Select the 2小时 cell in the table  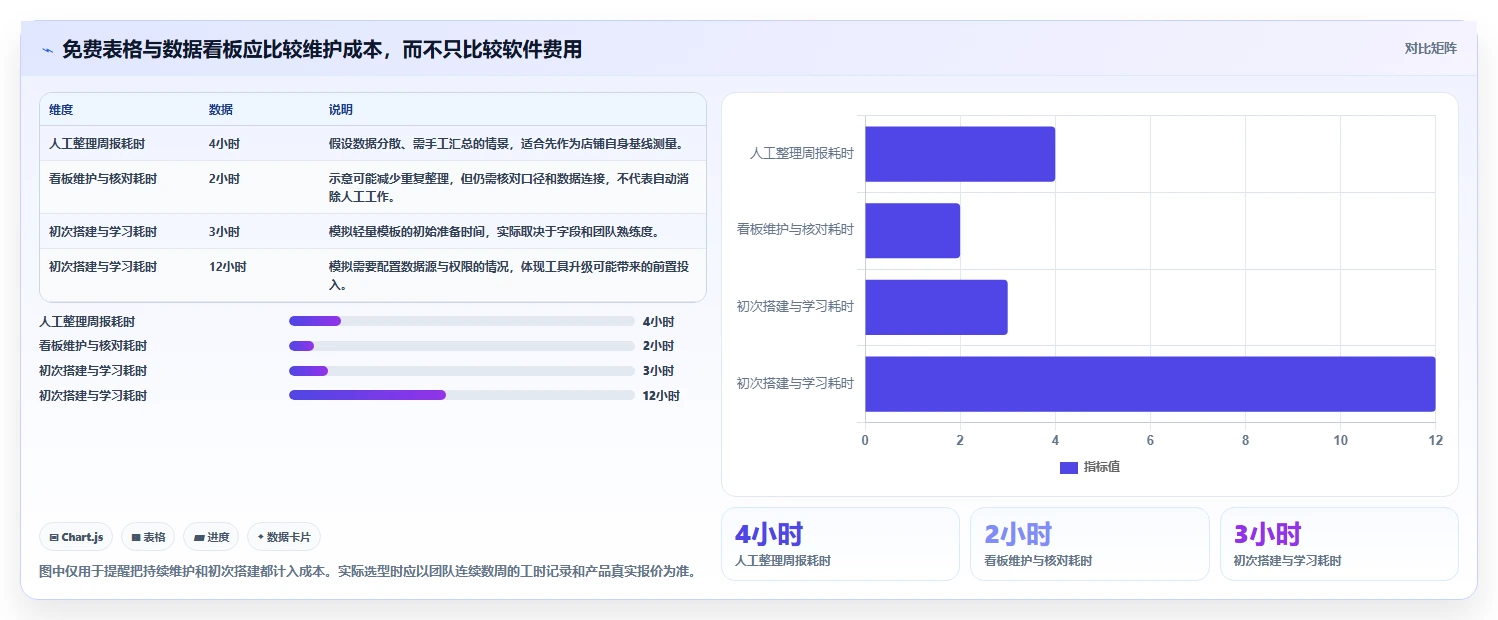[224, 179]
